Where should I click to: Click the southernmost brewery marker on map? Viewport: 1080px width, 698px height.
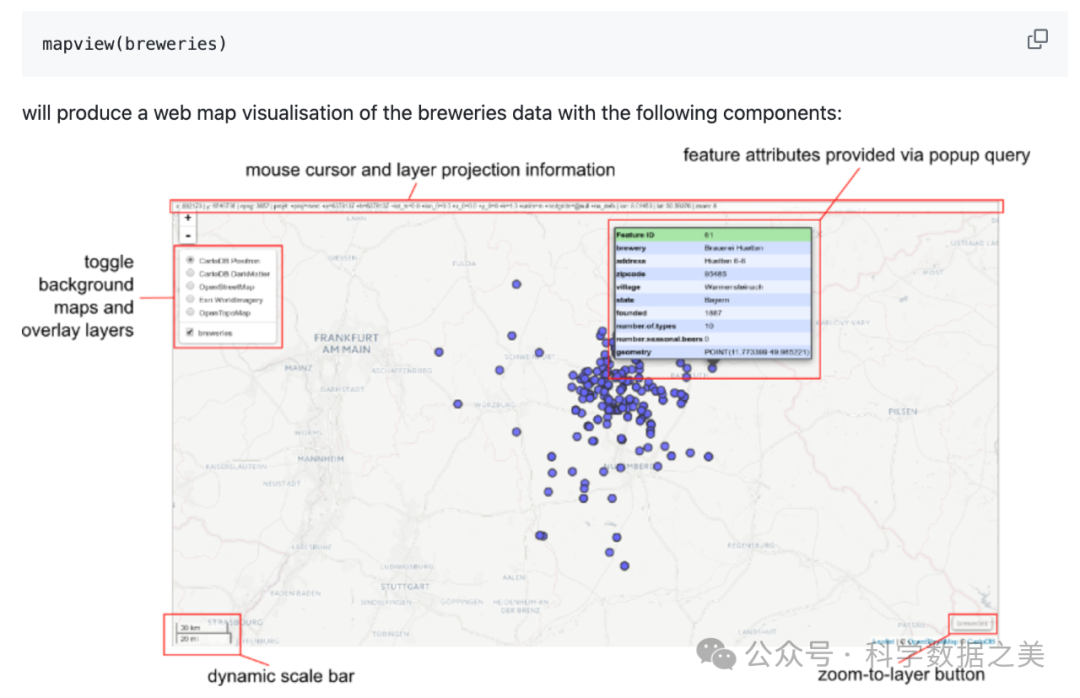pyautogui.click(x=624, y=566)
